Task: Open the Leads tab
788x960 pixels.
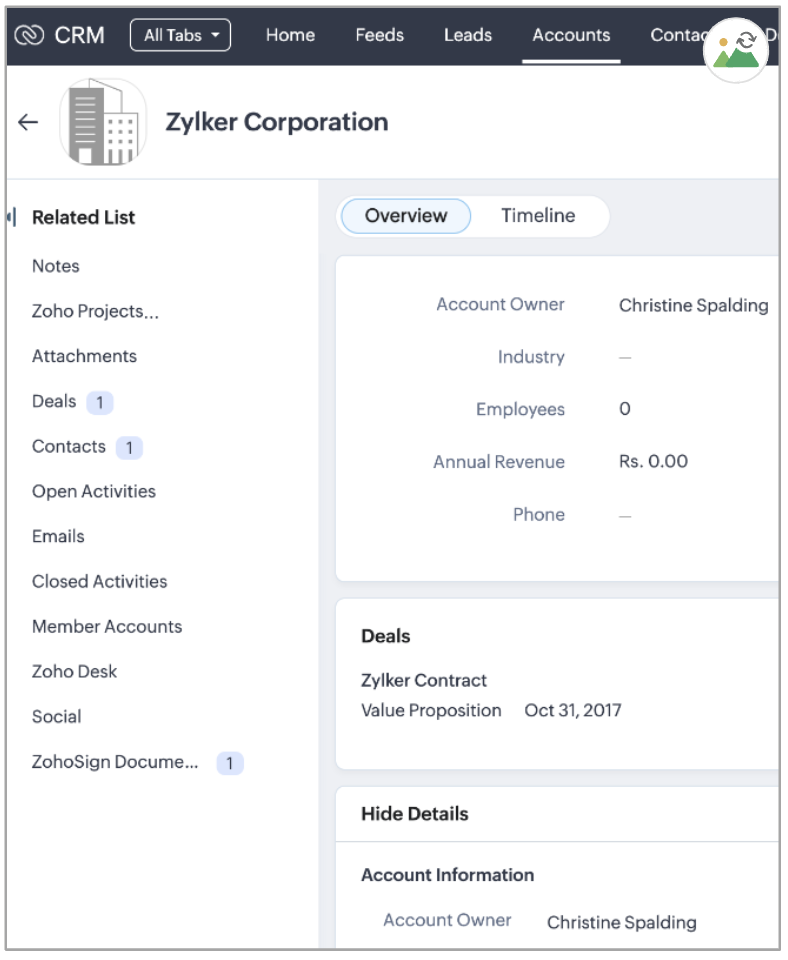Action: [x=467, y=35]
